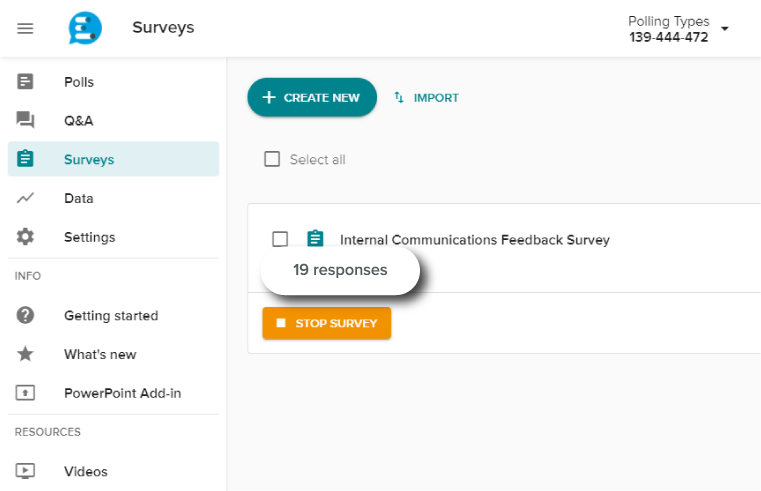Open the Surveys section in sidebar
Image resolution: width=761 pixels, height=491 pixels.
pos(89,159)
